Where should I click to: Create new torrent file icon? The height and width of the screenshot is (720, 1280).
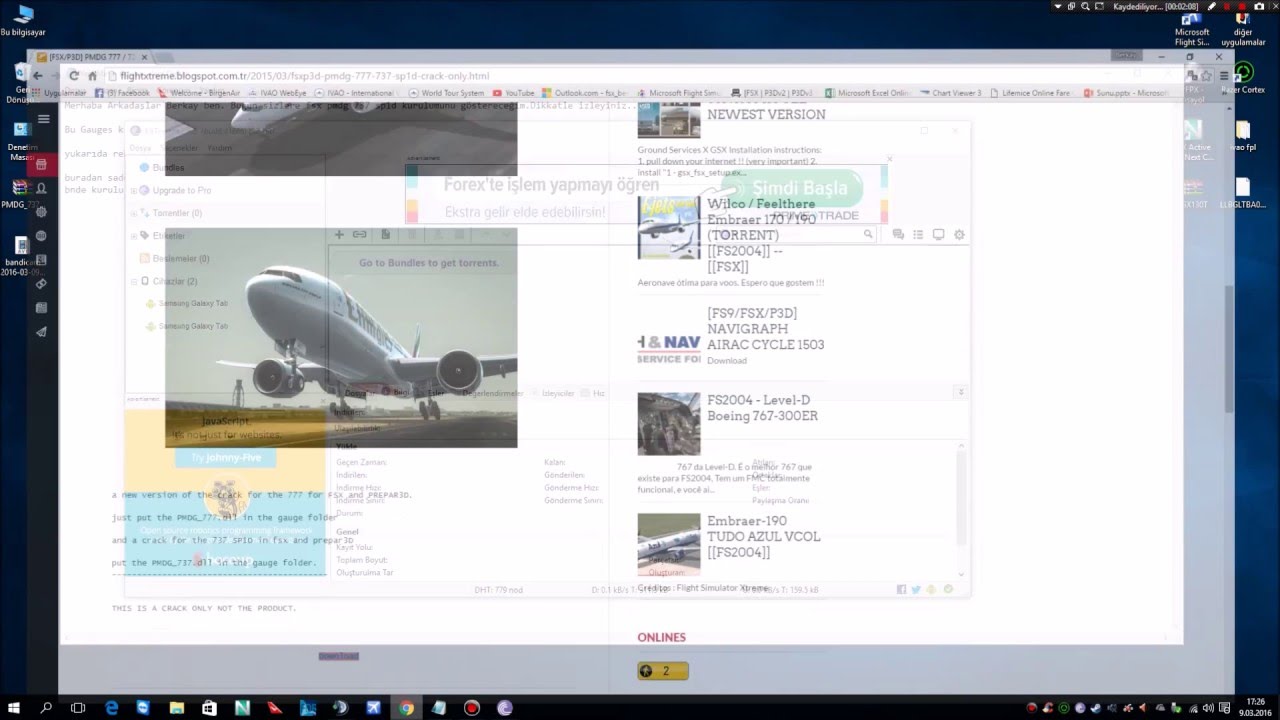(x=385, y=234)
